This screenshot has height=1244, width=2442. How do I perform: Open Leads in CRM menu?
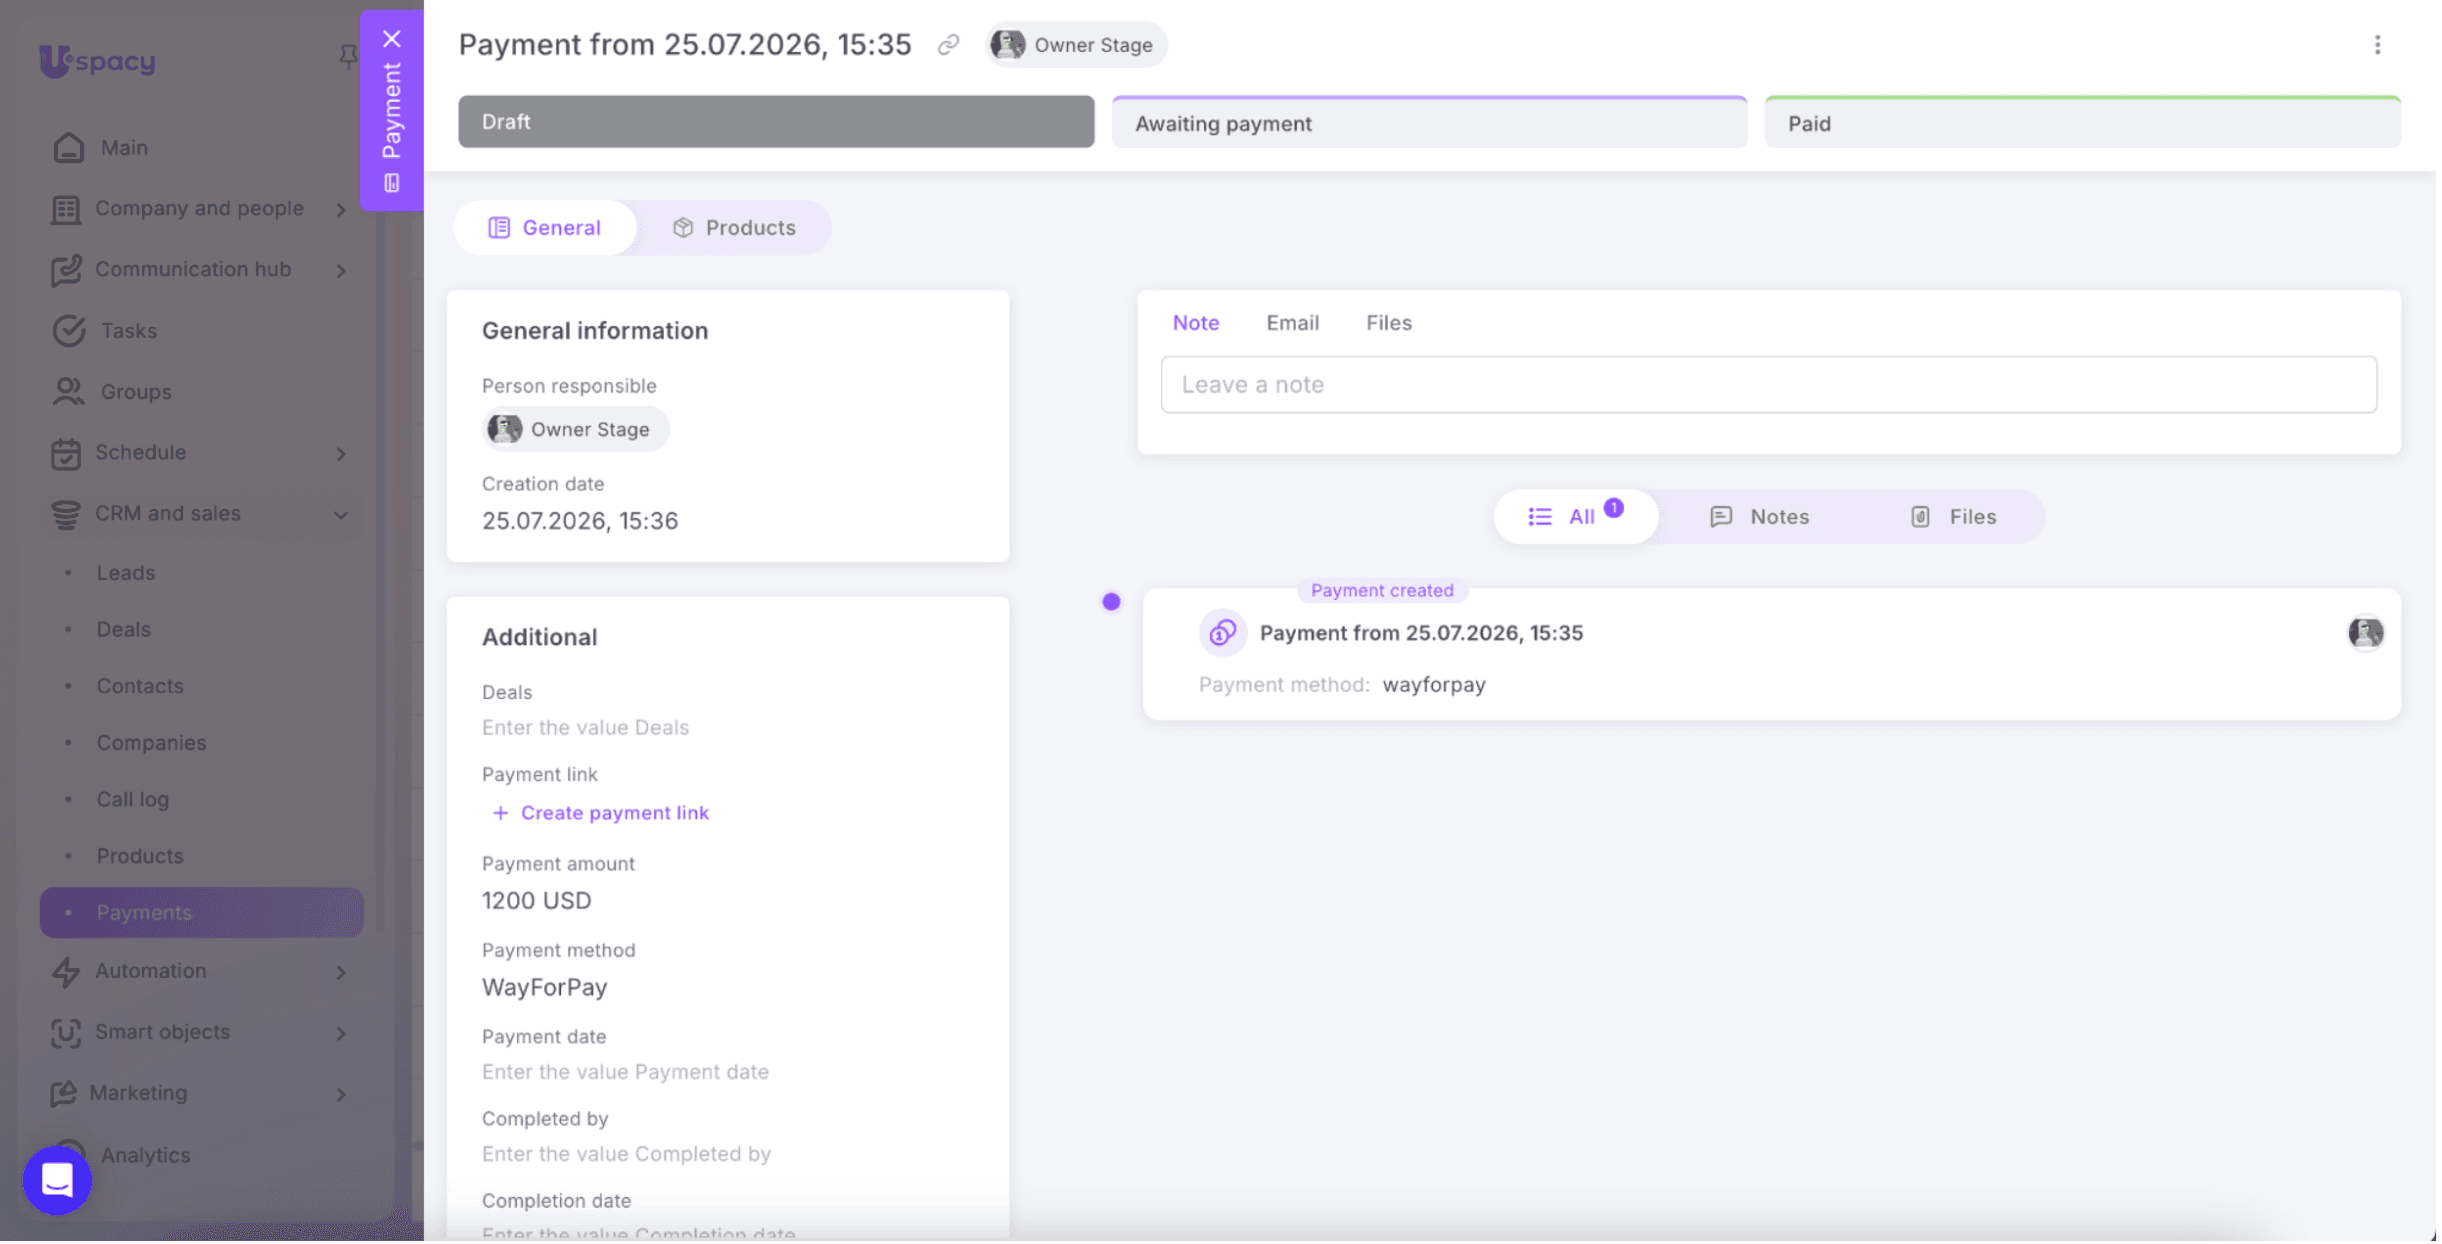tap(125, 573)
